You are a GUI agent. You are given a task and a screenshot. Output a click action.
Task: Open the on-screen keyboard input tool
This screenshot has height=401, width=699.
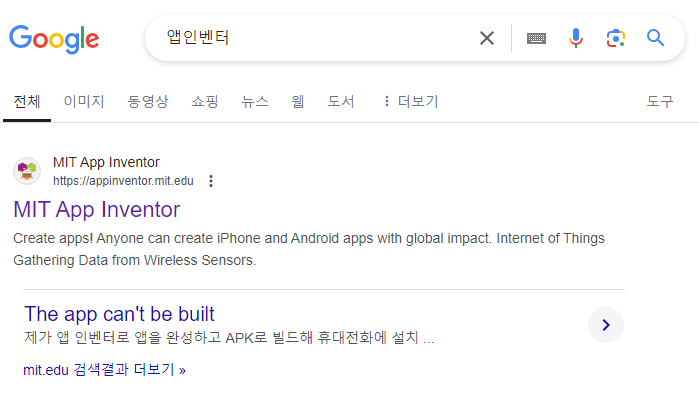[x=537, y=38]
